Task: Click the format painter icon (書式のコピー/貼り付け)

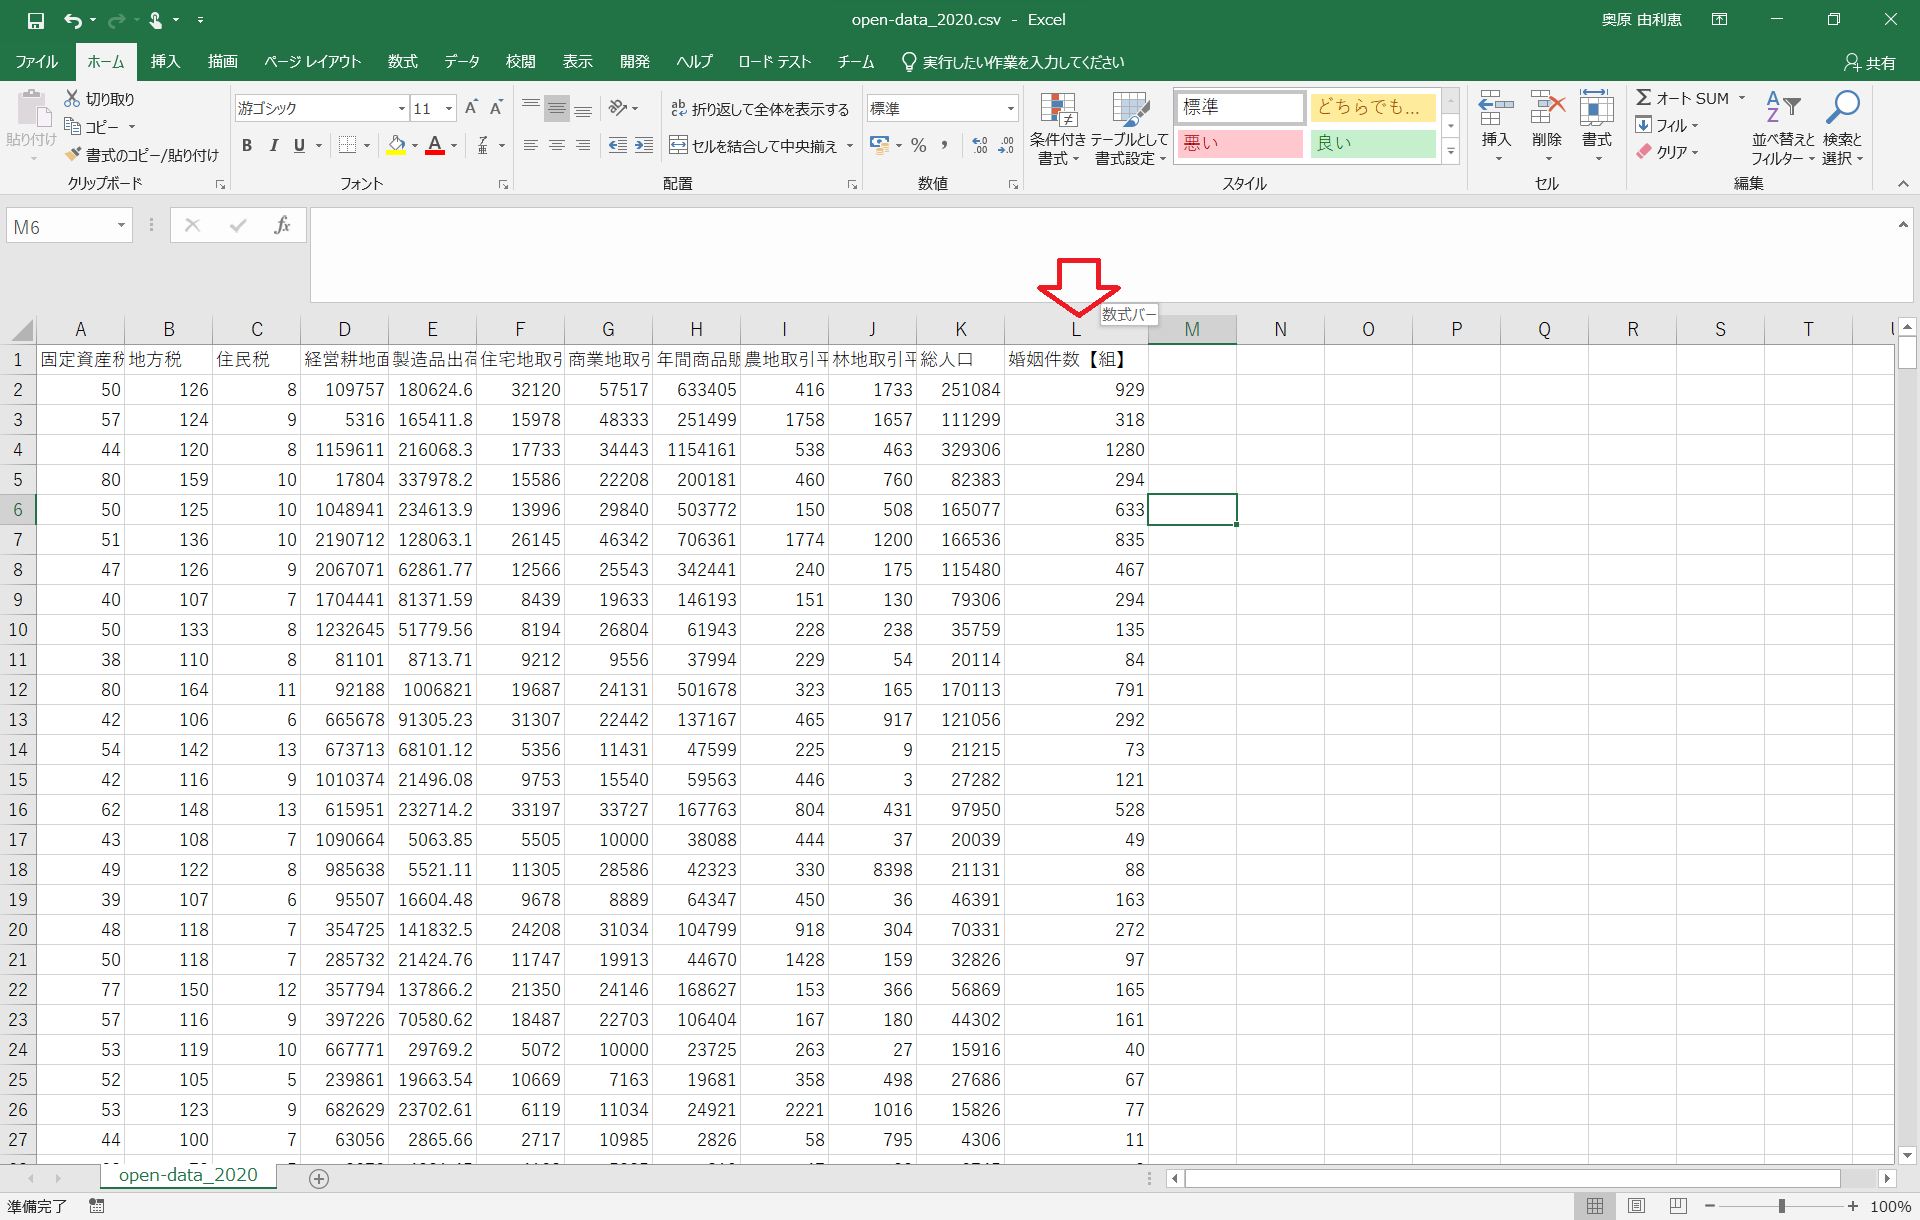Action: point(73,154)
